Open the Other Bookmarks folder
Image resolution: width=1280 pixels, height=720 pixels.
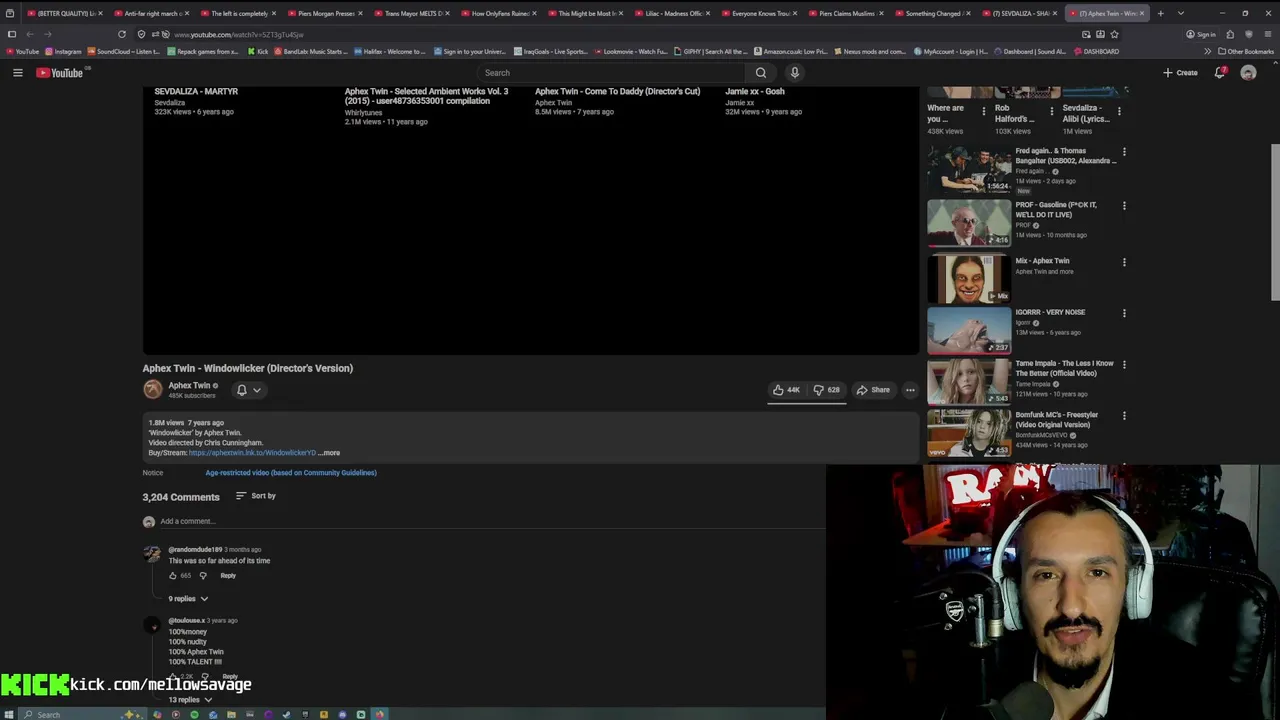point(1245,51)
